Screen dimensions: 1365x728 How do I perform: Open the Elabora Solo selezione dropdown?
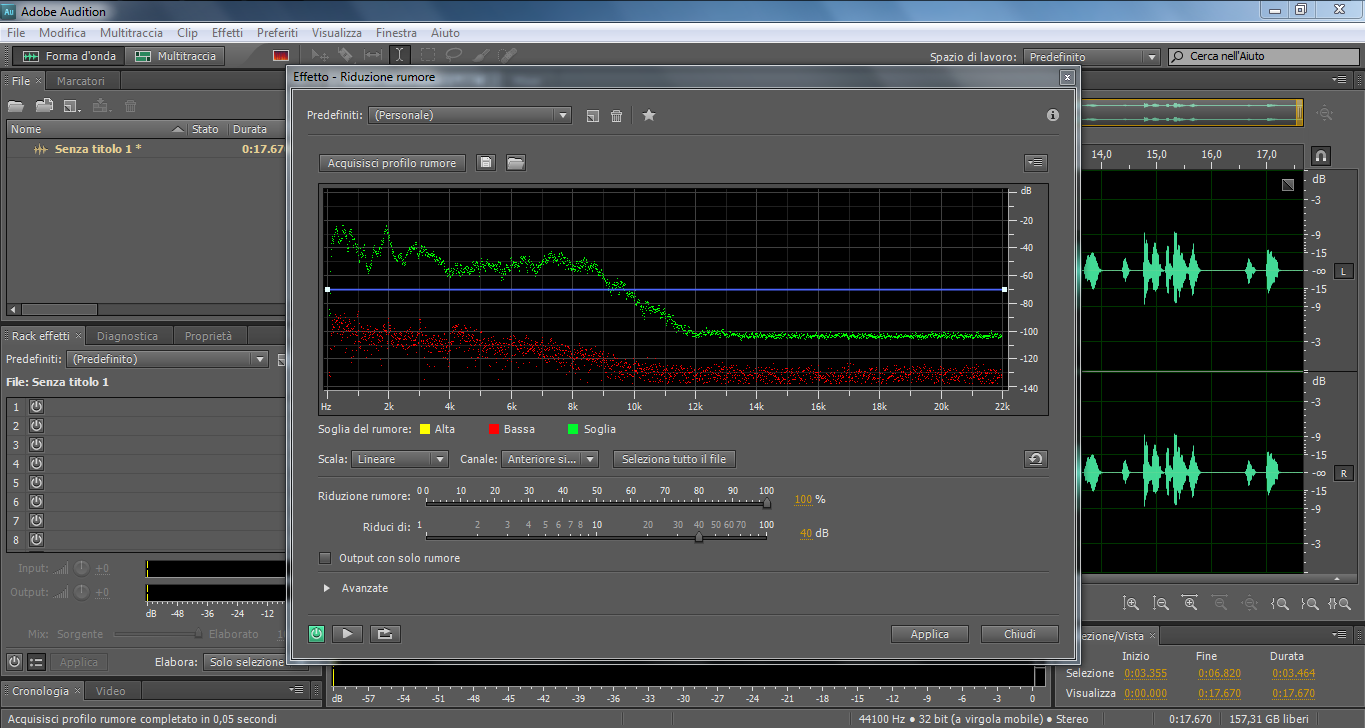(245, 662)
